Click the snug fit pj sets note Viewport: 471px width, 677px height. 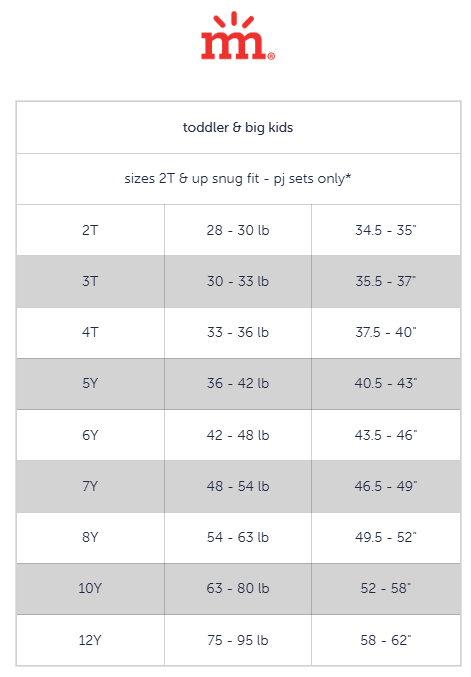238,179
